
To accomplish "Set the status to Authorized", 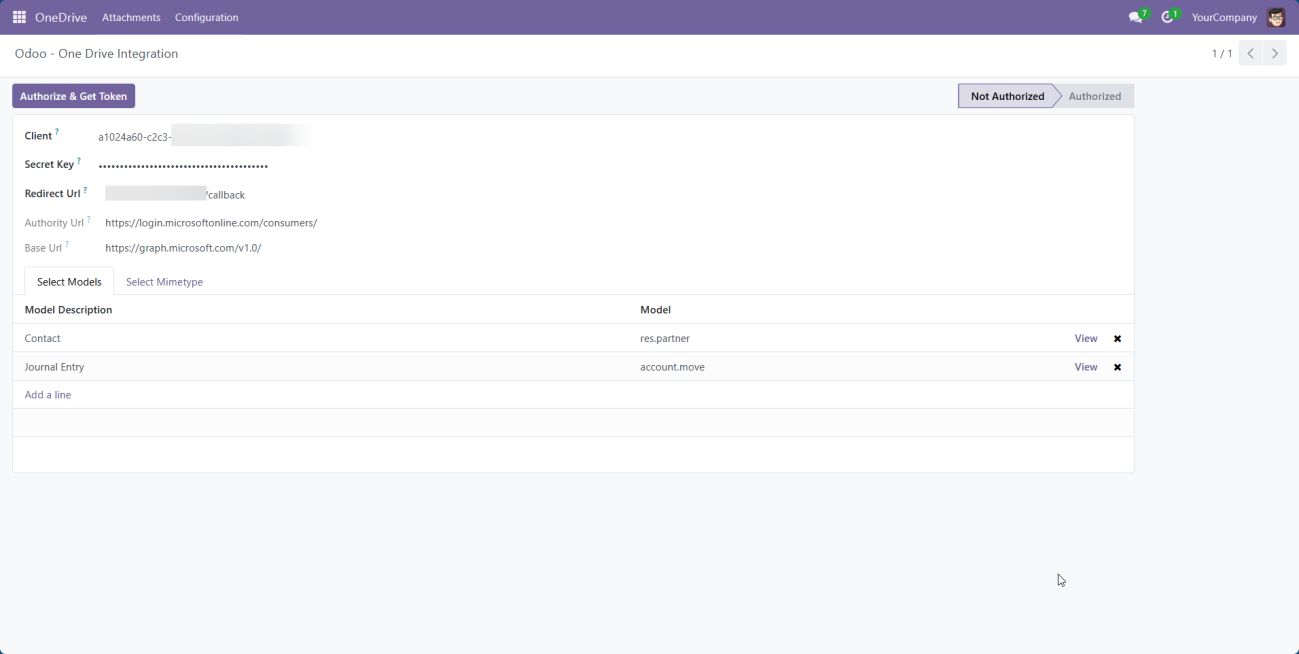I will [1094, 96].
